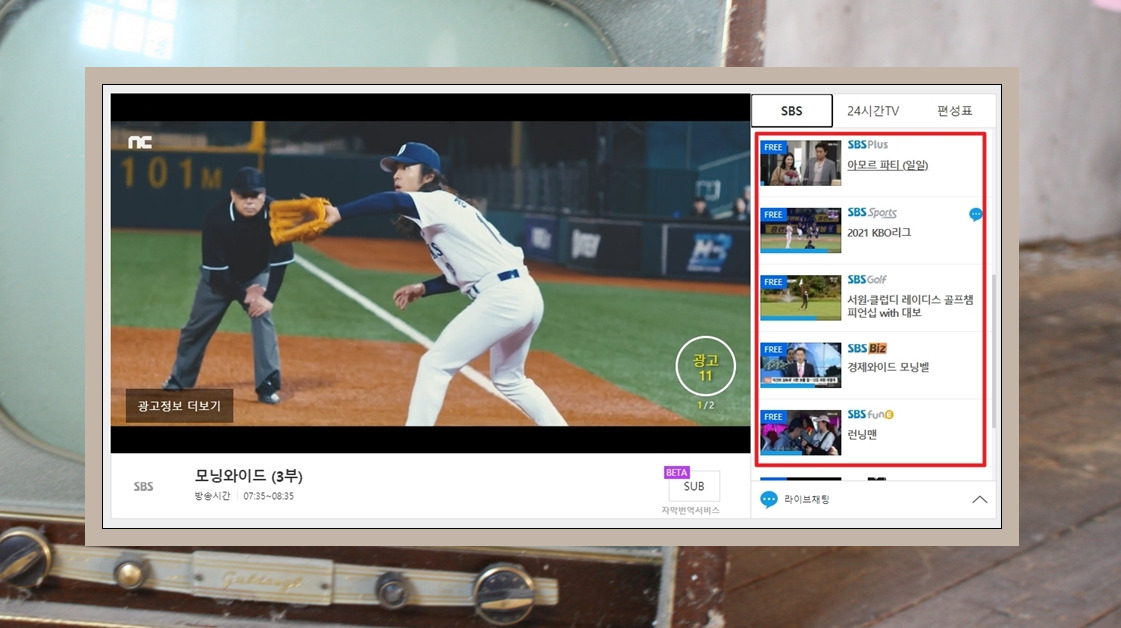Open the SBS Sports KBO thumbnail
1121x628 pixels.
click(x=800, y=230)
